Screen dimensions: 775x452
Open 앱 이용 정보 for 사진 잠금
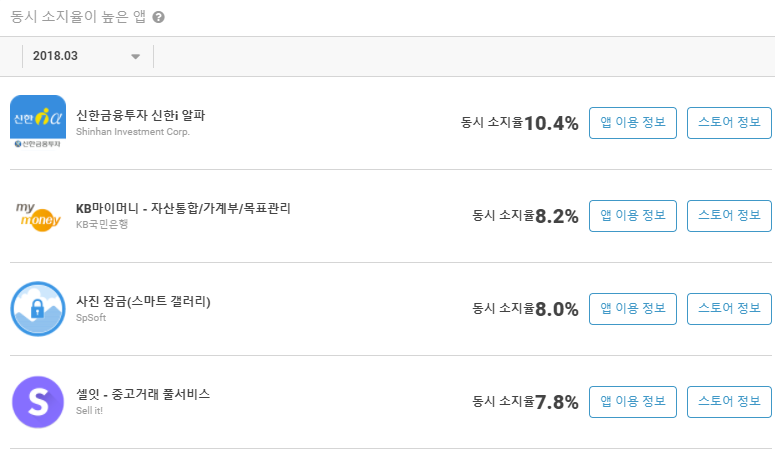coord(633,309)
